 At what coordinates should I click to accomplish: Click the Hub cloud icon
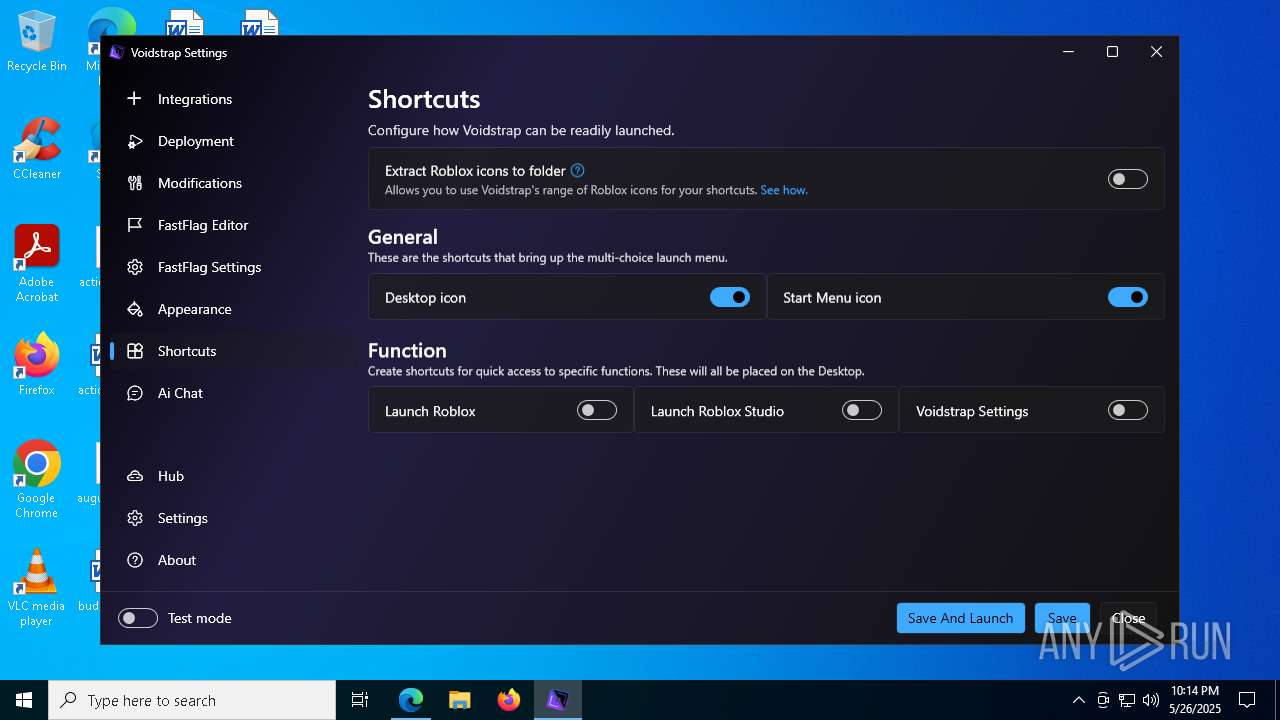(x=135, y=476)
